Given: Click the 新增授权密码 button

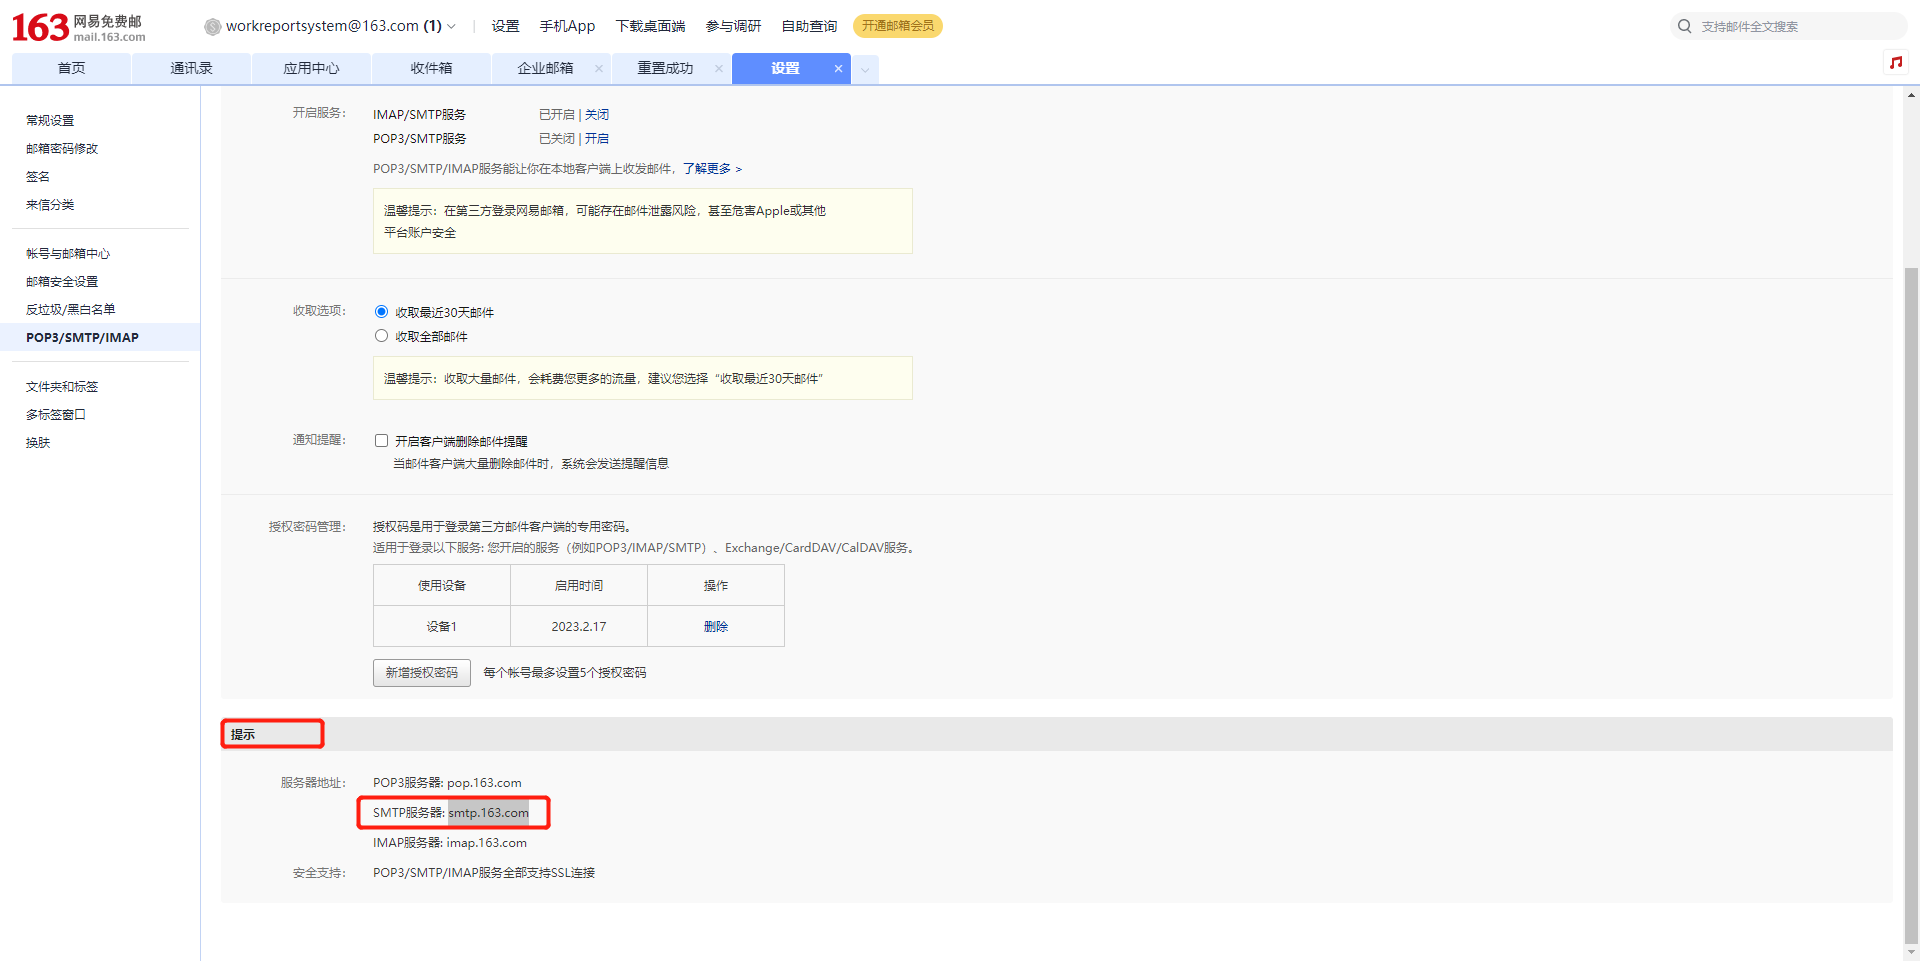Looking at the screenshot, I should tap(422, 672).
